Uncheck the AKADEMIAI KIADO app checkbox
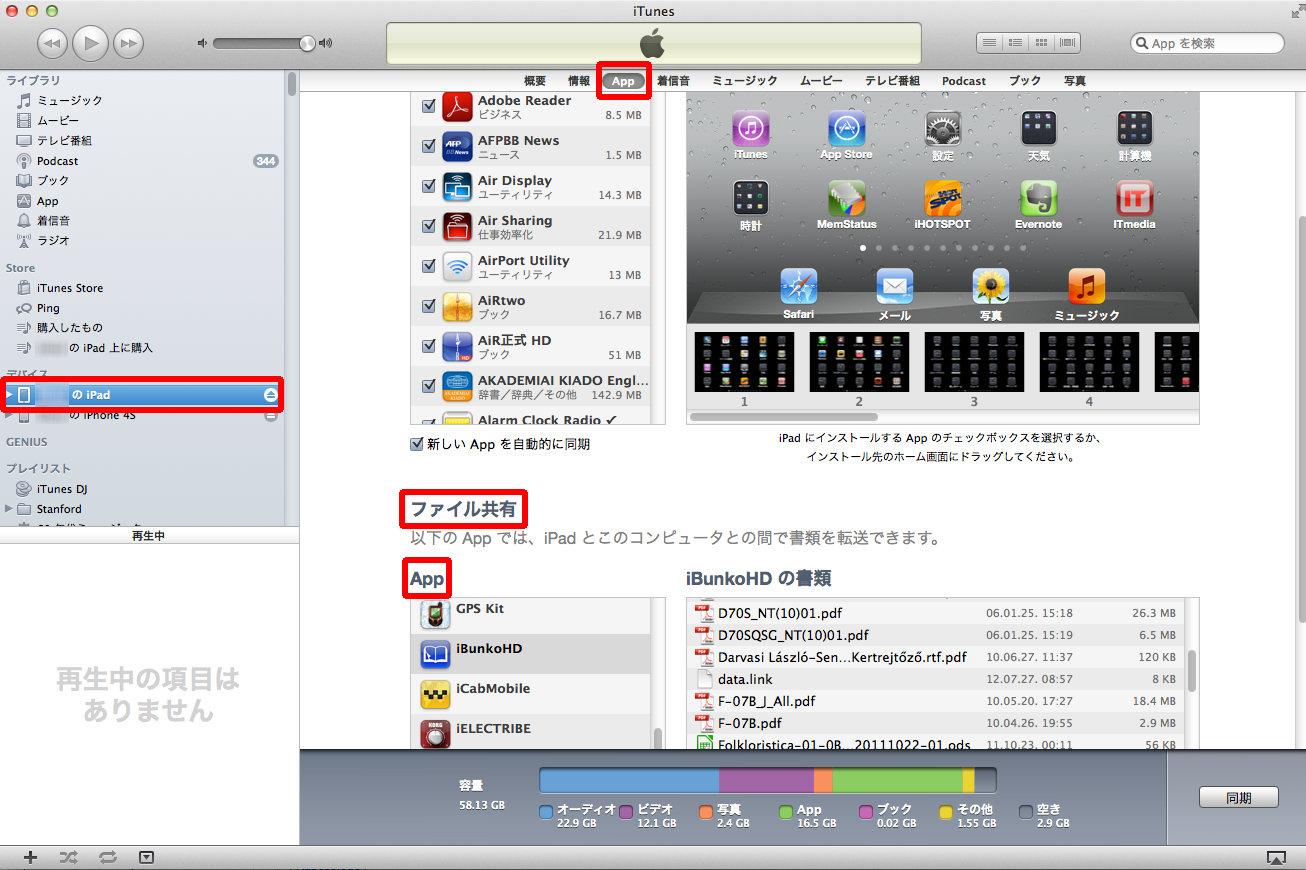This screenshot has height=870, width=1306. [429, 386]
